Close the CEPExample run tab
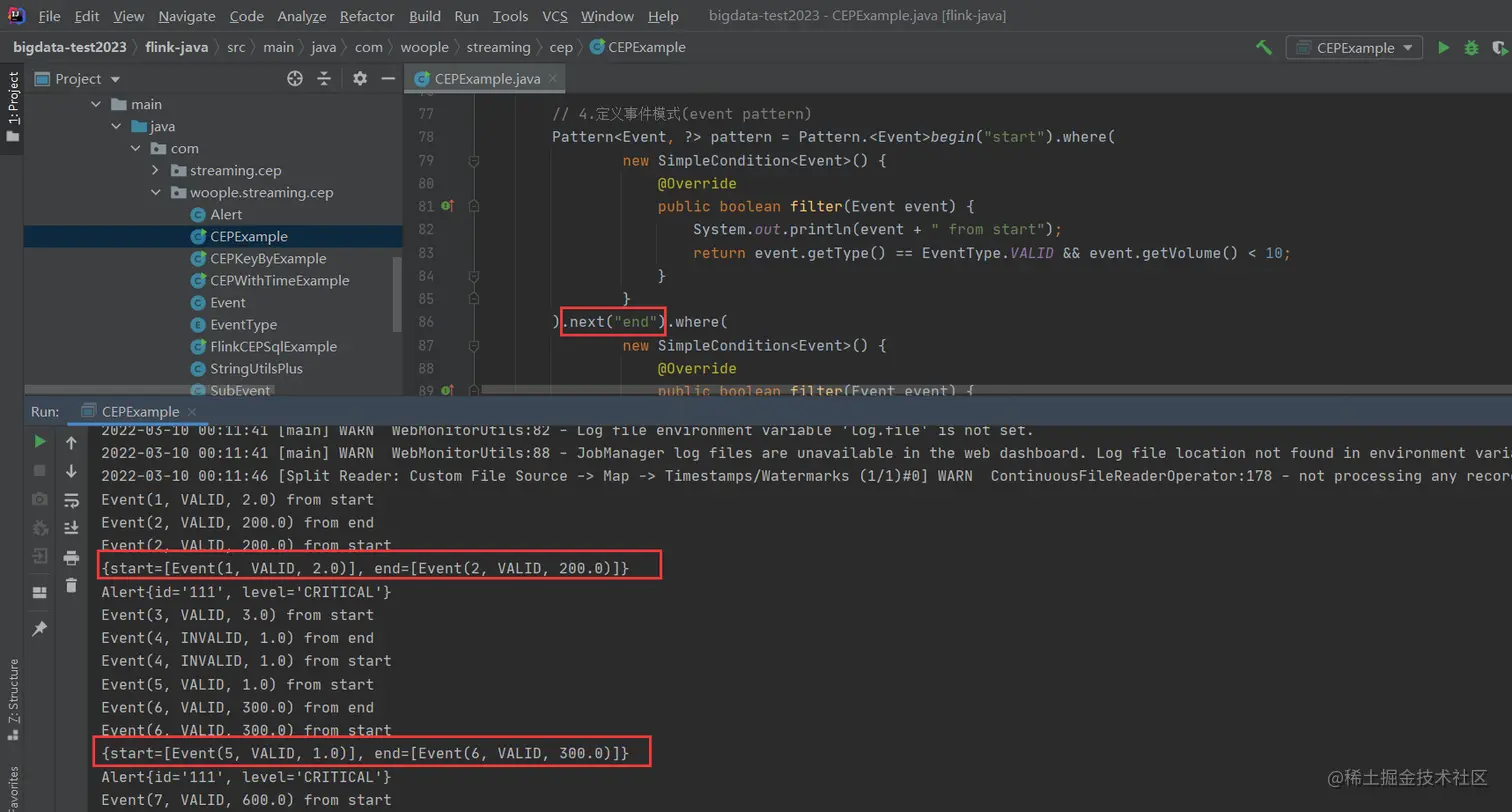This screenshot has height=812, width=1512. point(192,411)
